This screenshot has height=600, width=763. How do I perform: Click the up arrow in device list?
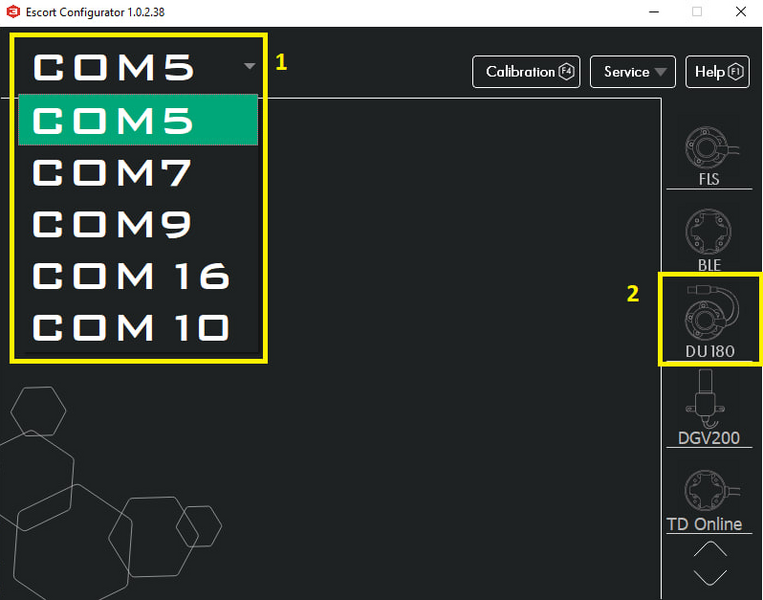click(x=710, y=549)
